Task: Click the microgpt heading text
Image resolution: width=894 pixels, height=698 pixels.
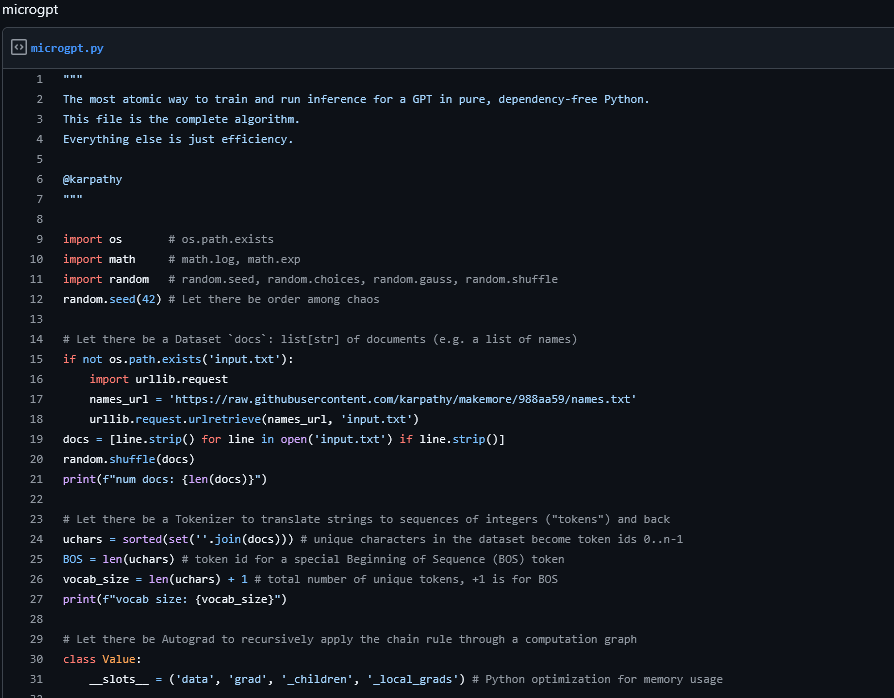Action: click(x=30, y=10)
